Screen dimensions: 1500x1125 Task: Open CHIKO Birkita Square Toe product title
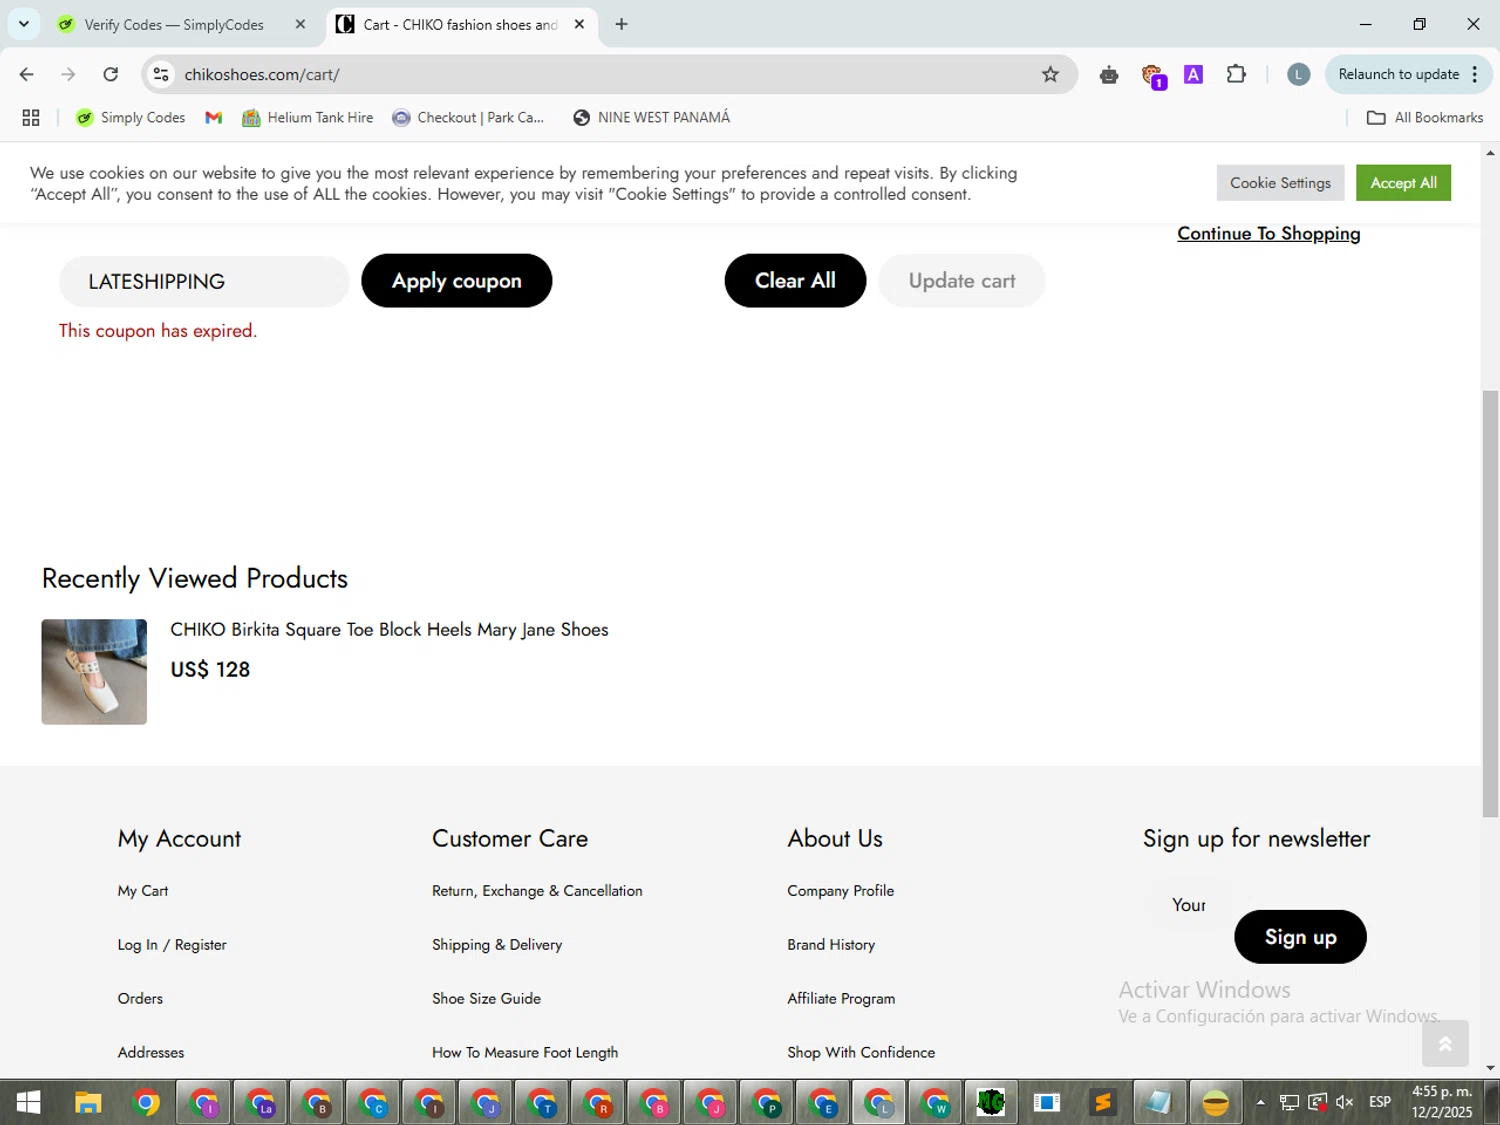point(389,630)
